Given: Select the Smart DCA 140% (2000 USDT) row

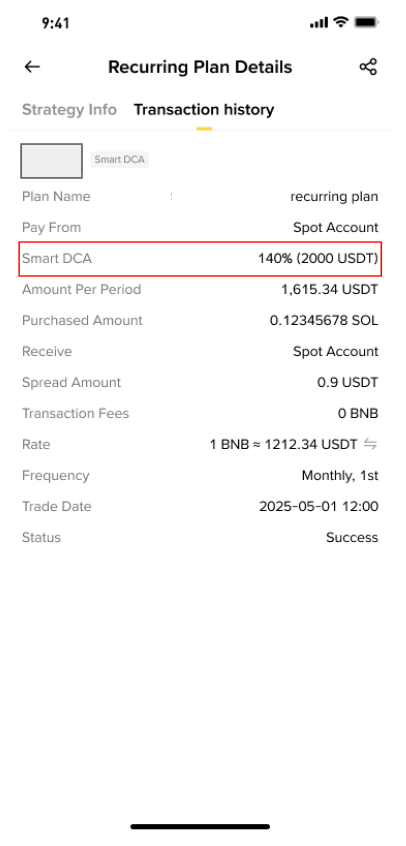Looking at the screenshot, I should tap(200, 259).
